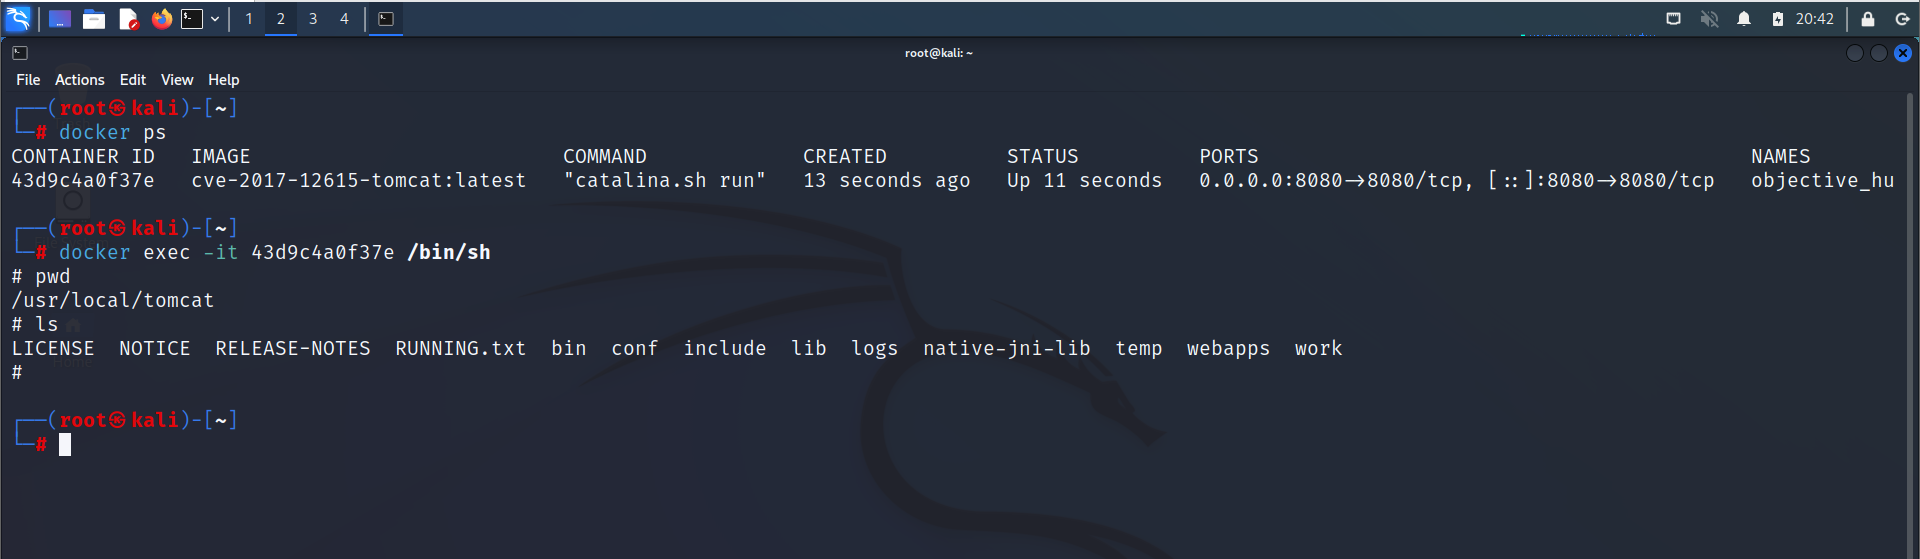Screen dimensions: 1920x559
Task: Open the Actions menu
Action: coord(80,80)
